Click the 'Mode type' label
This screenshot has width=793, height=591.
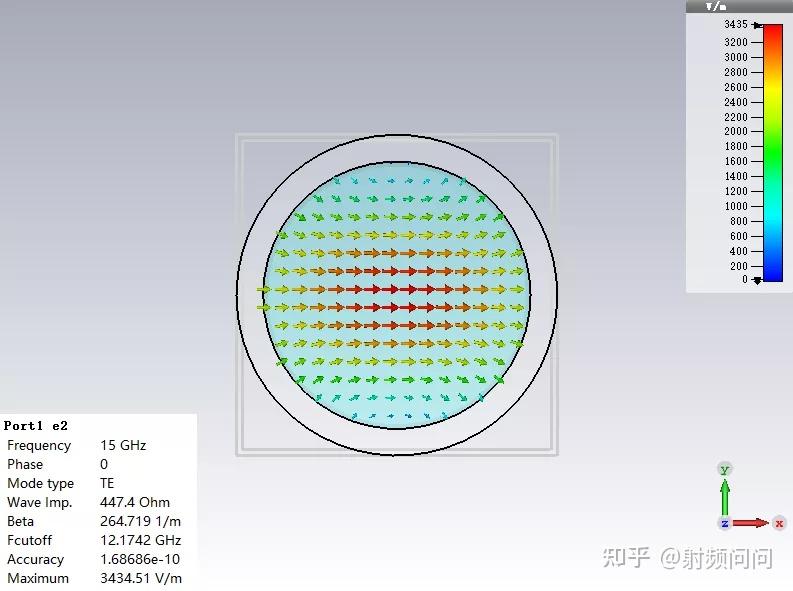point(40,483)
